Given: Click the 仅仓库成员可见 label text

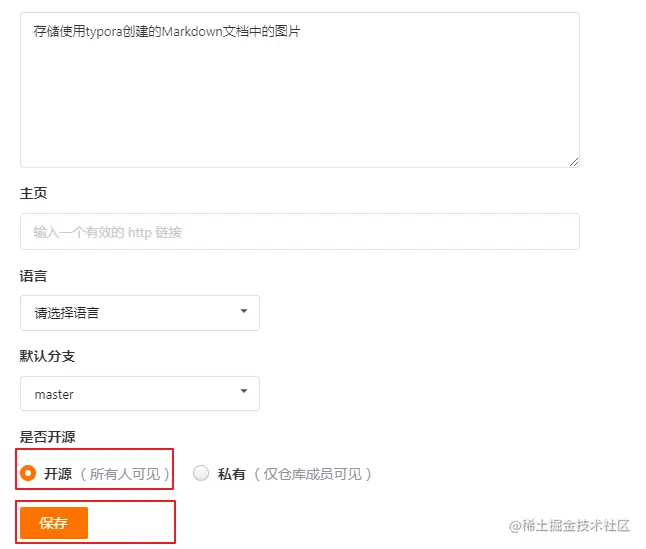Looking at the screenshot, I should pos(312,474).
